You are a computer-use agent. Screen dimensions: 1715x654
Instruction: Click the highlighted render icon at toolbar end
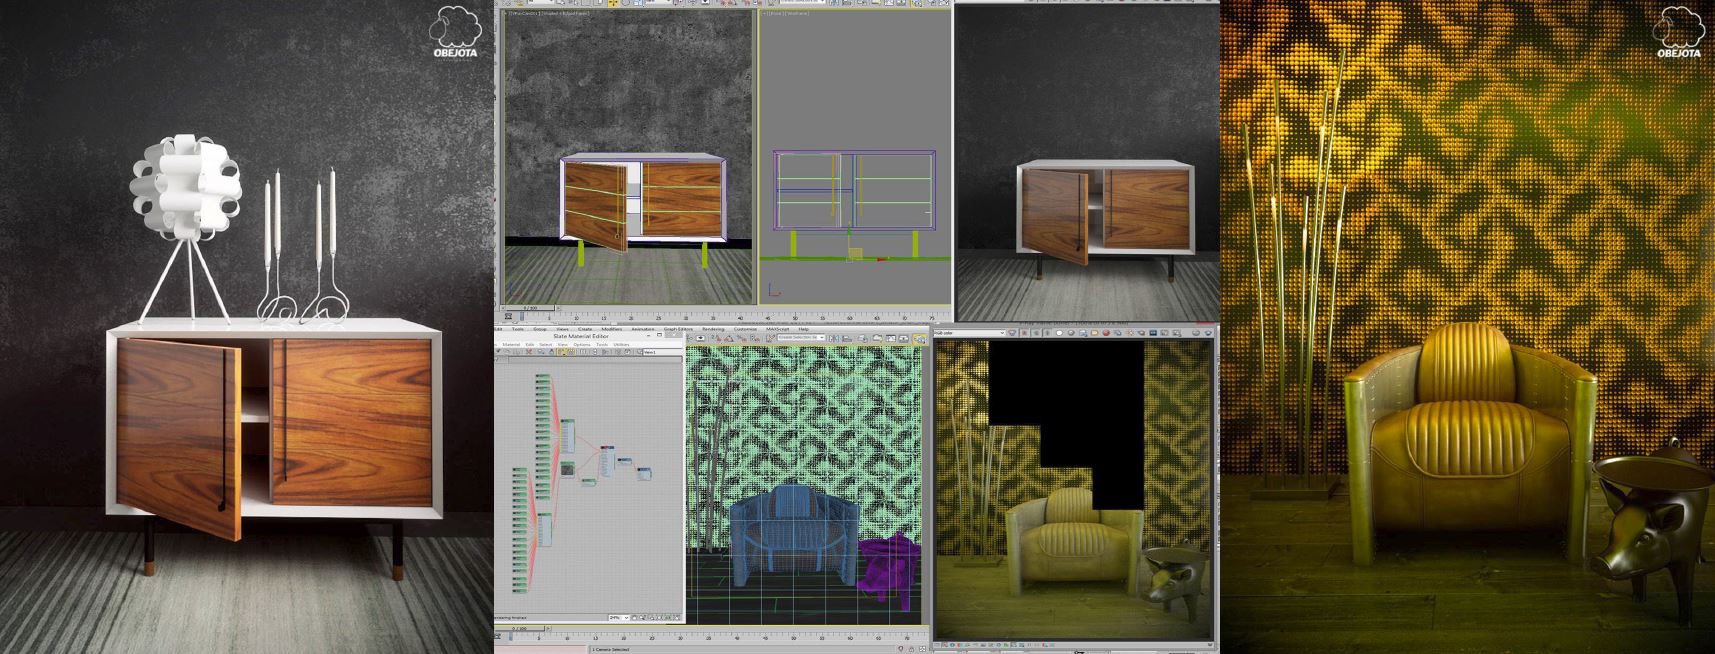coord(920,339)
